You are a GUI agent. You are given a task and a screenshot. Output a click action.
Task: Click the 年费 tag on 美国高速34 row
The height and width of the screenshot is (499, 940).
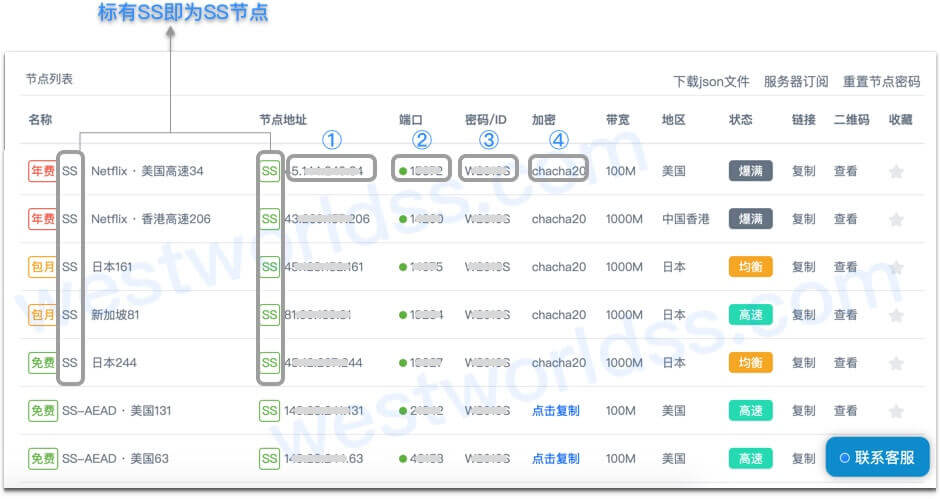[42, 171]
